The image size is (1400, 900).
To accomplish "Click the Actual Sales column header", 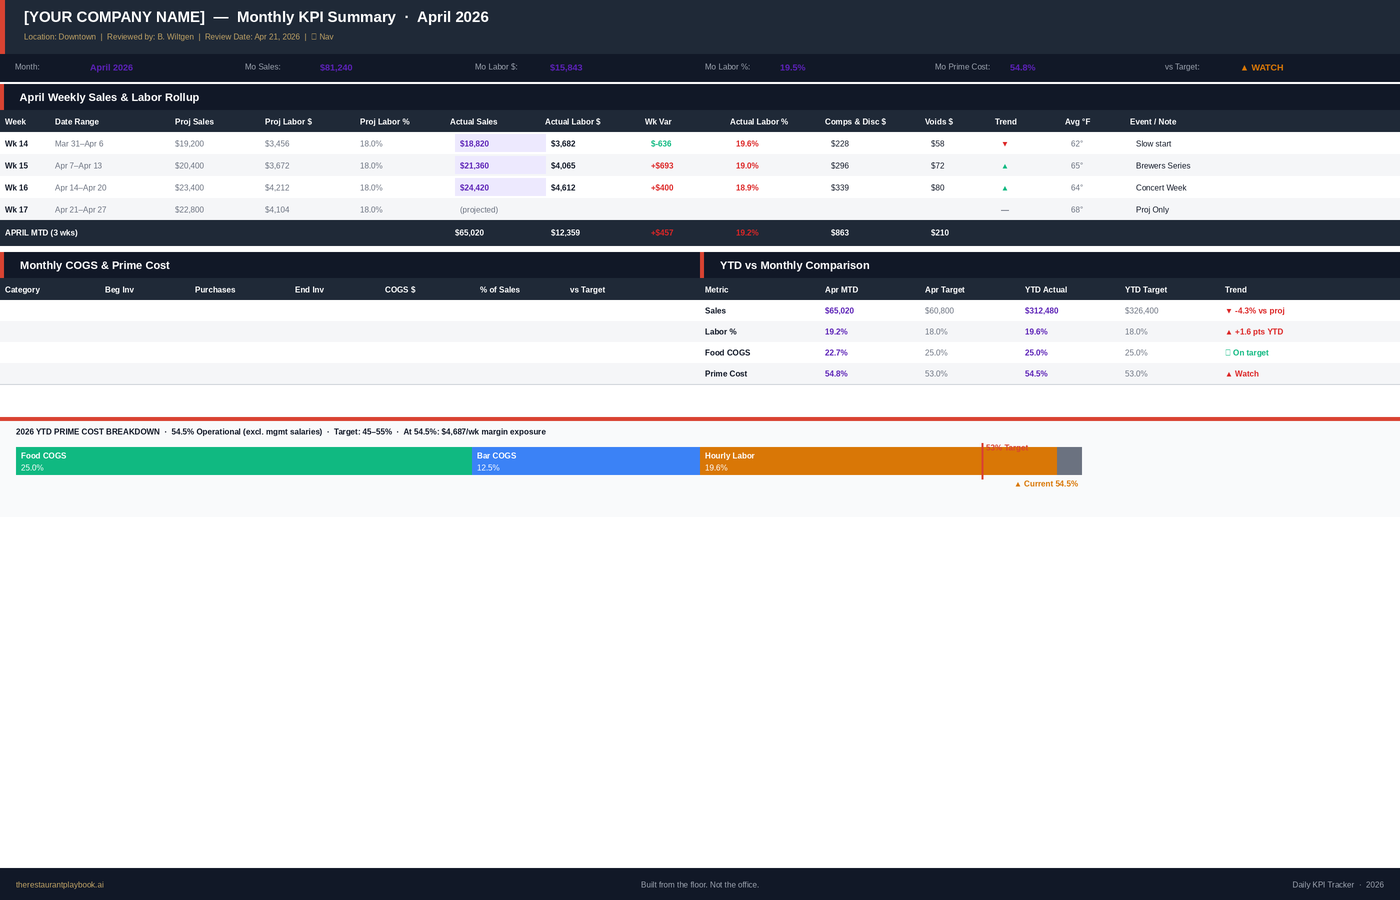I will (x=474, y=122).
